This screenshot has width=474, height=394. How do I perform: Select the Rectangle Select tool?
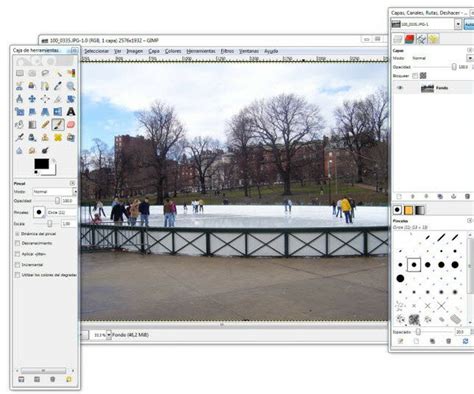click(20, 73)
